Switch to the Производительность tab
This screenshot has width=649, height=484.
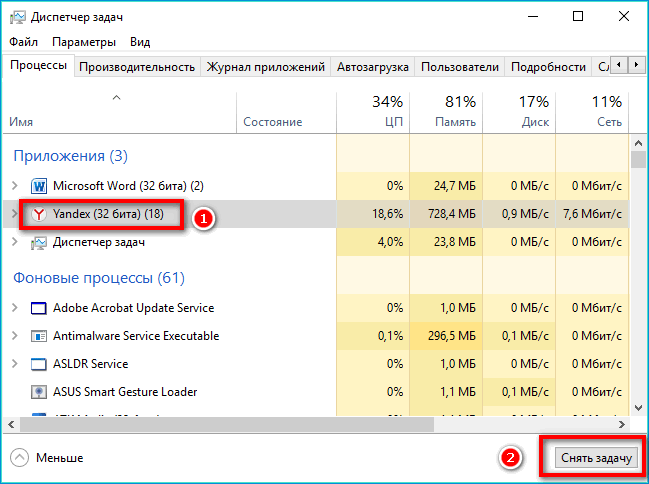click(136, 67)
